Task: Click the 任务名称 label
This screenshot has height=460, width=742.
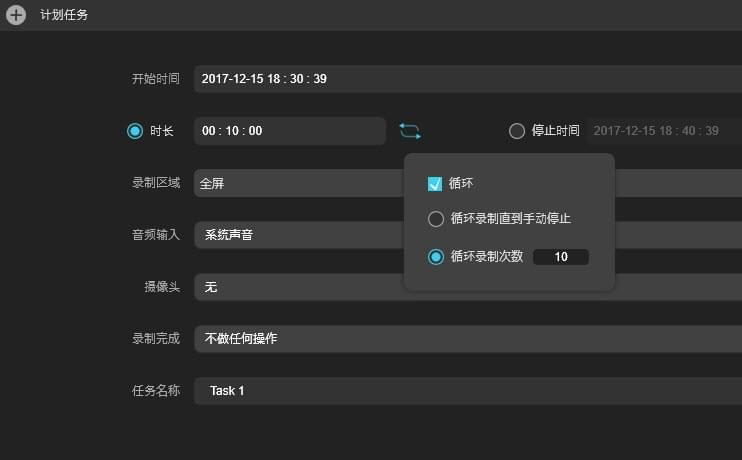Action: coord(156,390)
